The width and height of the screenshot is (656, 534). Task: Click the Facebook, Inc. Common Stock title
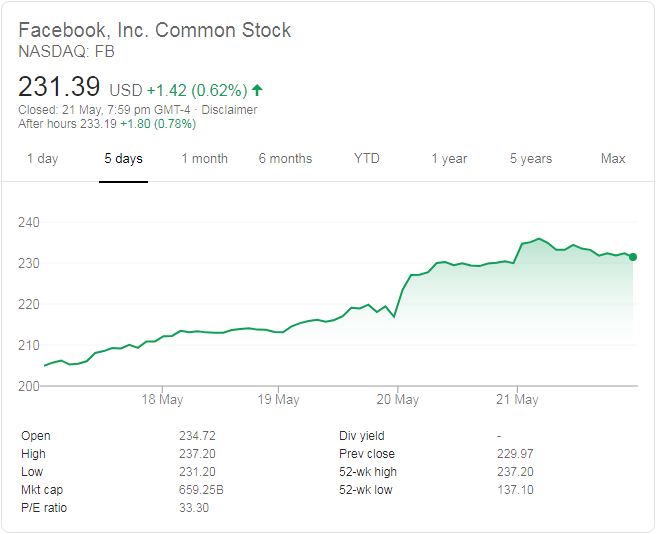tap(155, 30)
